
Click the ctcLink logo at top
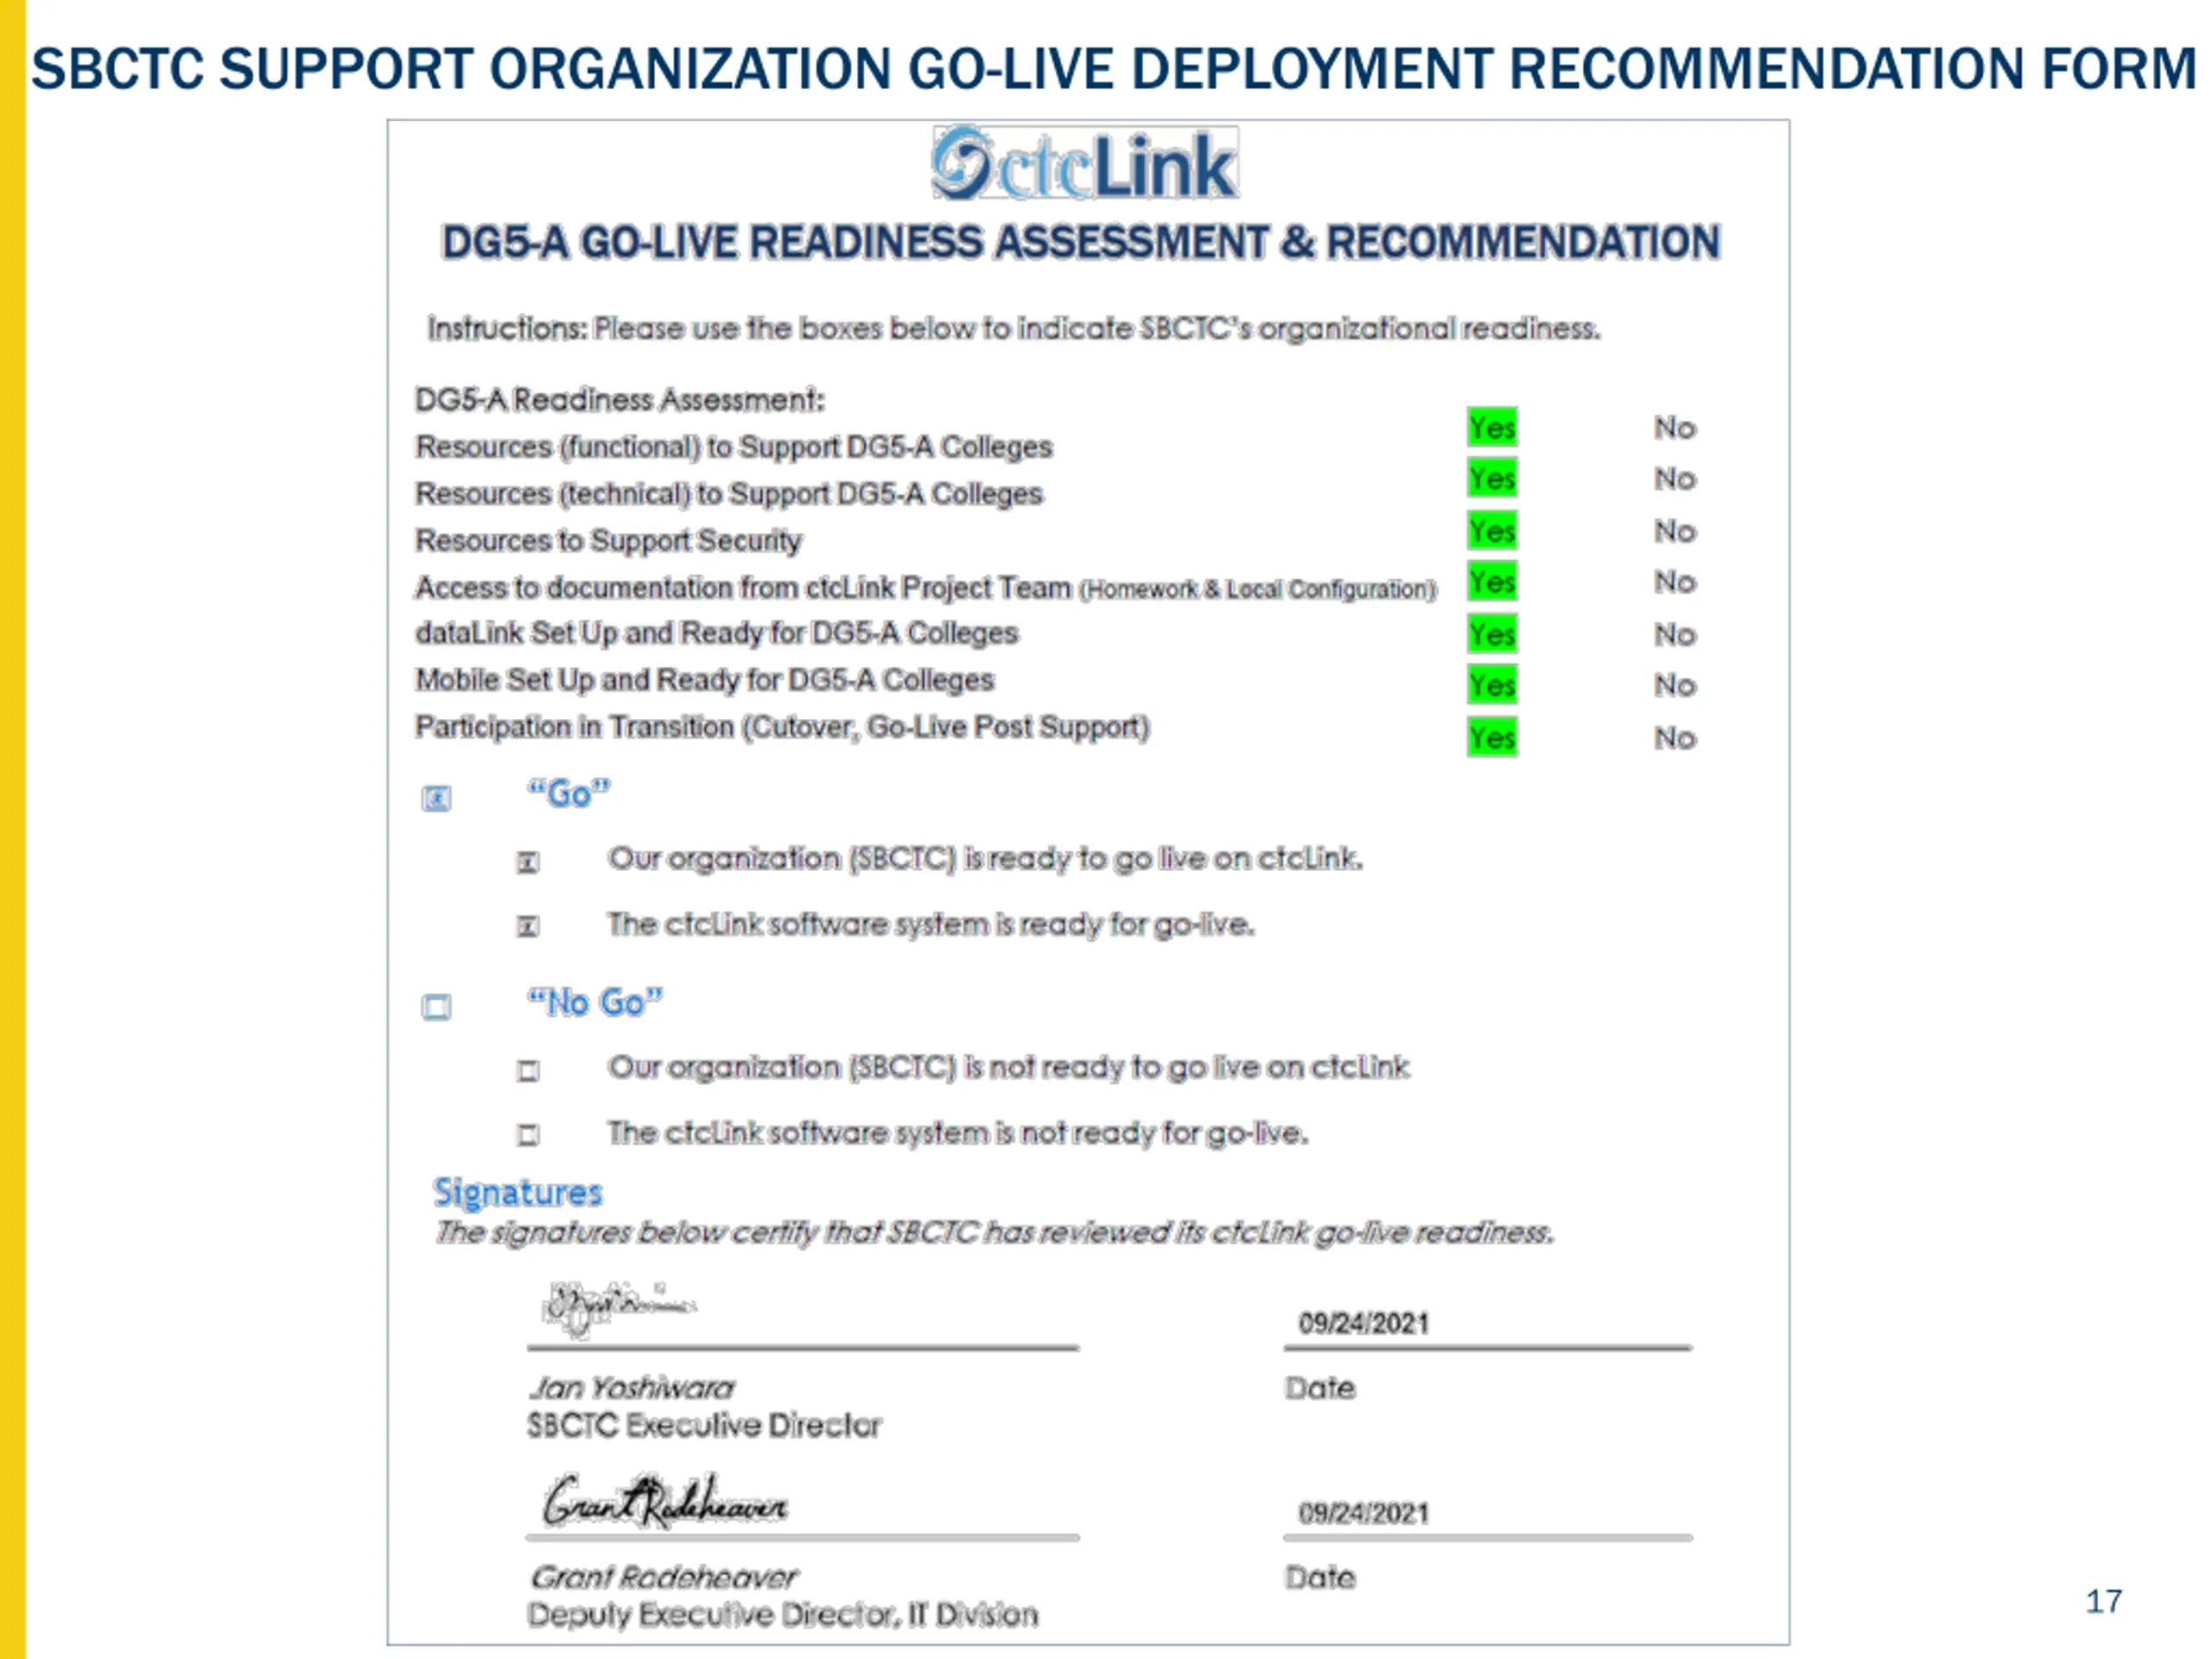tap(1085, 163)
